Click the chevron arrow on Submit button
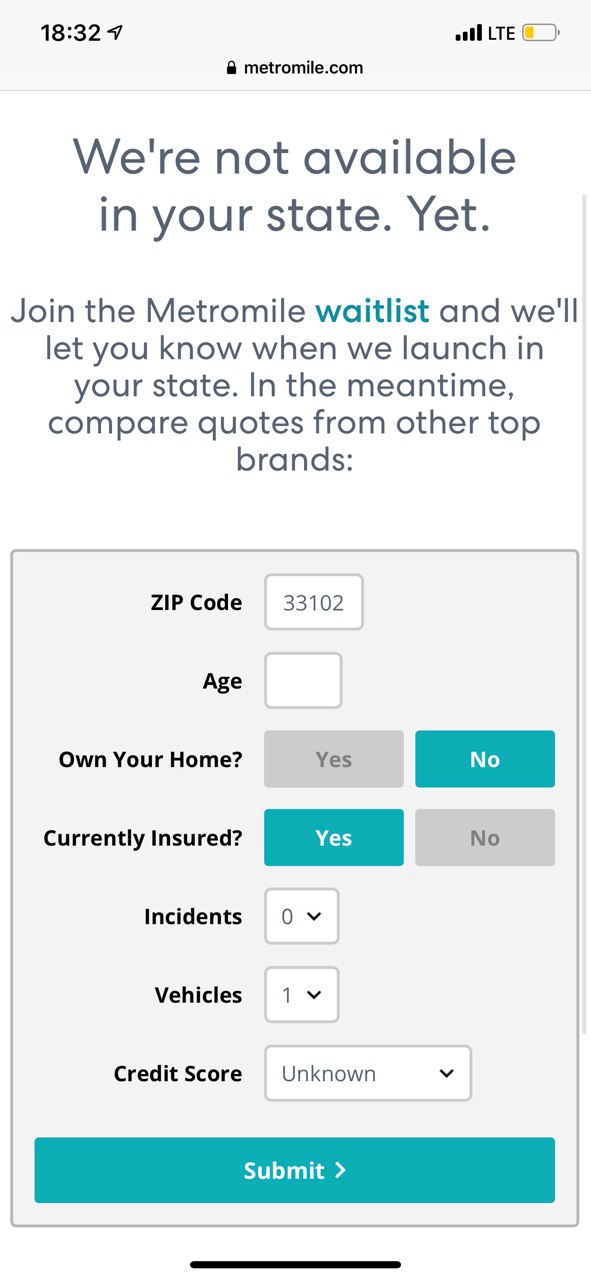Image resolution: width=591 pixels, height=1280 pixels. tap(340, 1170)
